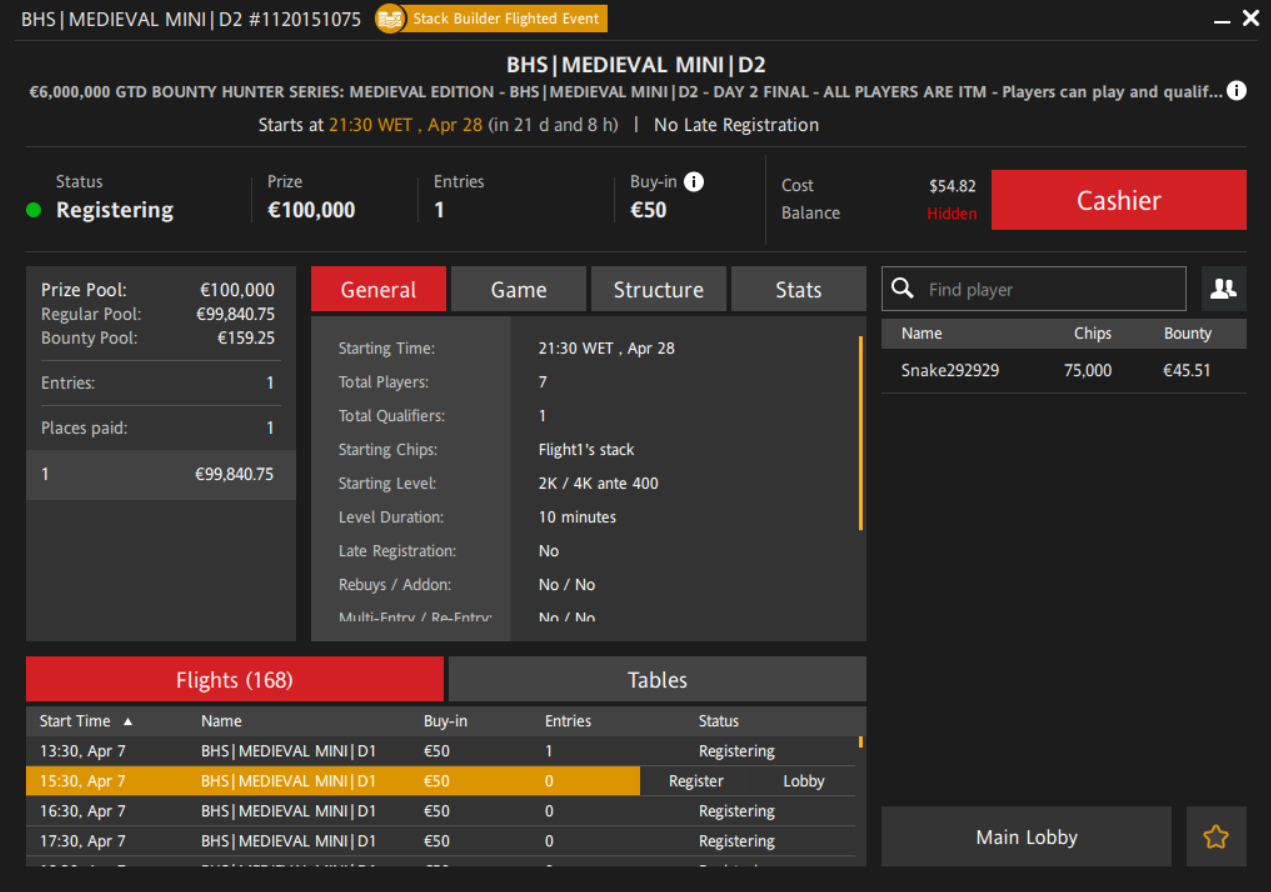Close the tournament lobby window
Image resolution: width=1271 pixels, height=892 pixels.
(1251, 18)
